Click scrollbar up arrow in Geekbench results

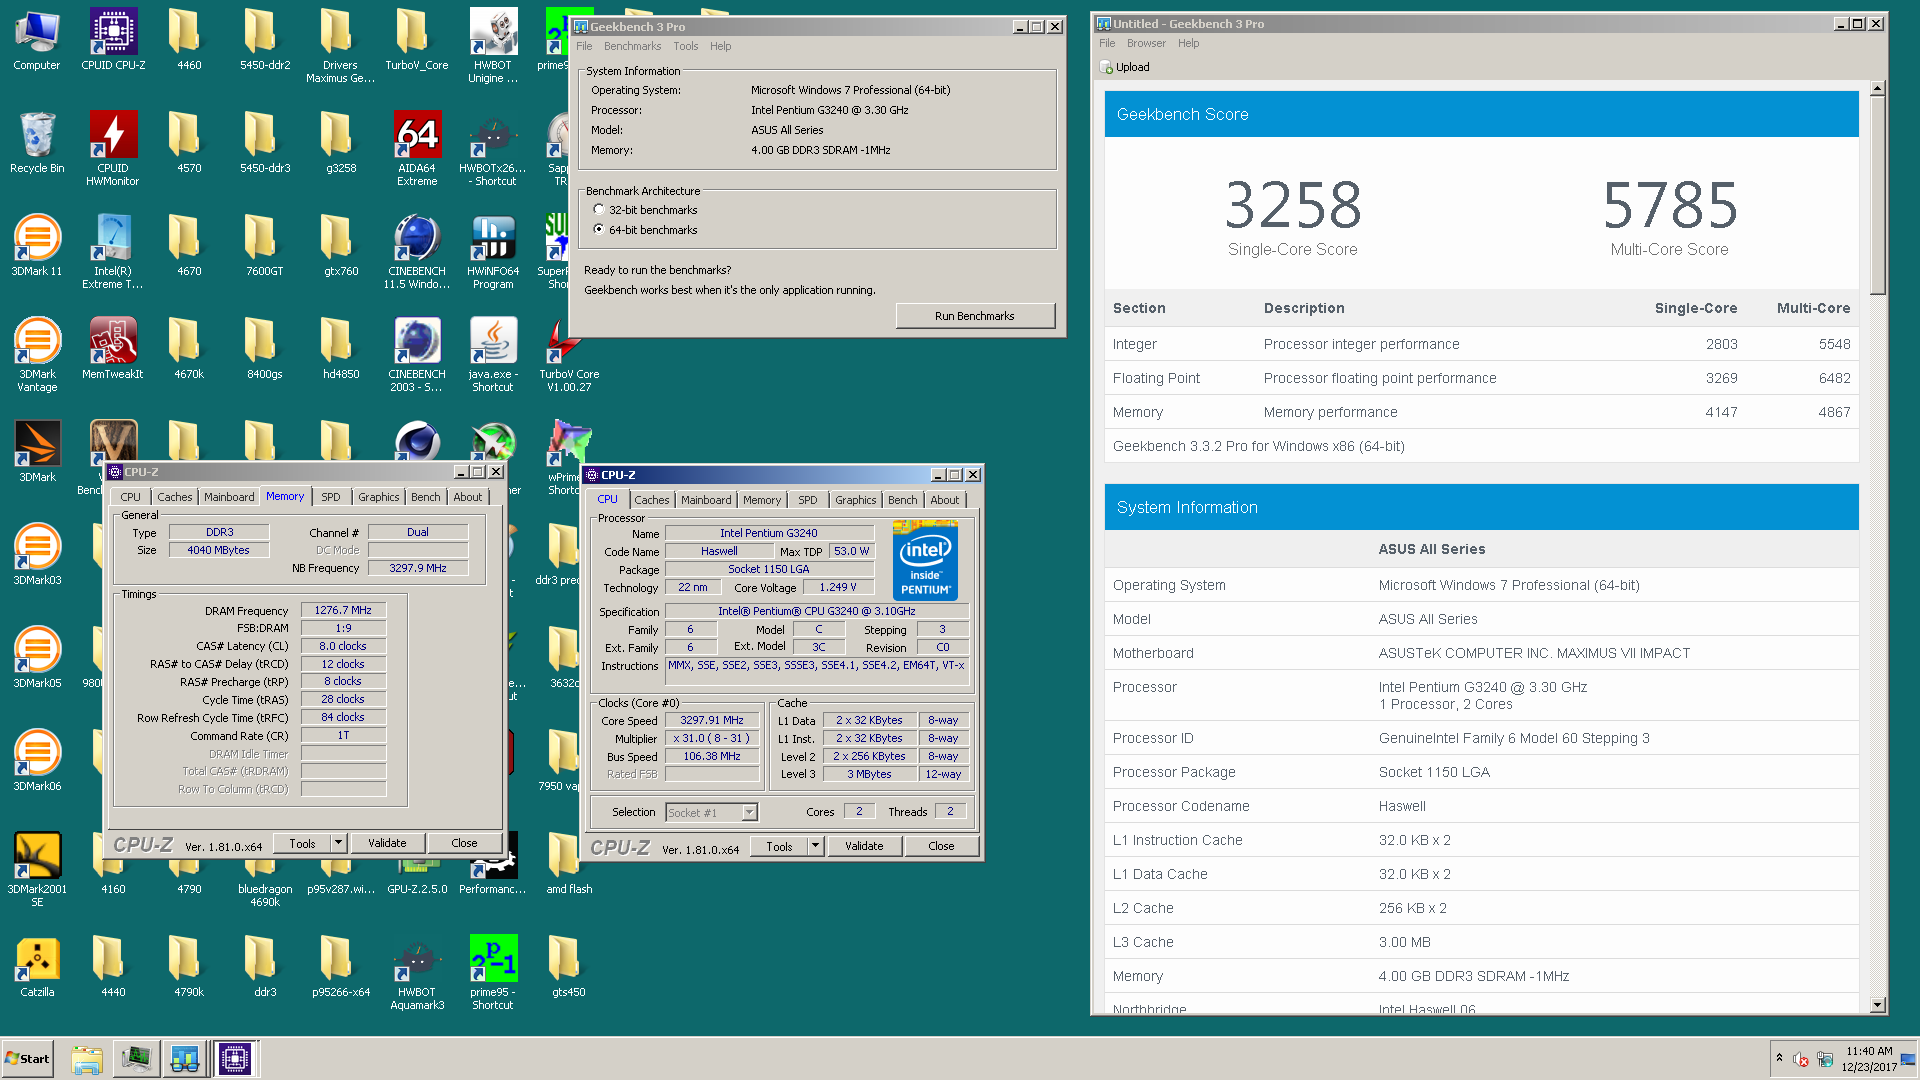point(1877,89)
